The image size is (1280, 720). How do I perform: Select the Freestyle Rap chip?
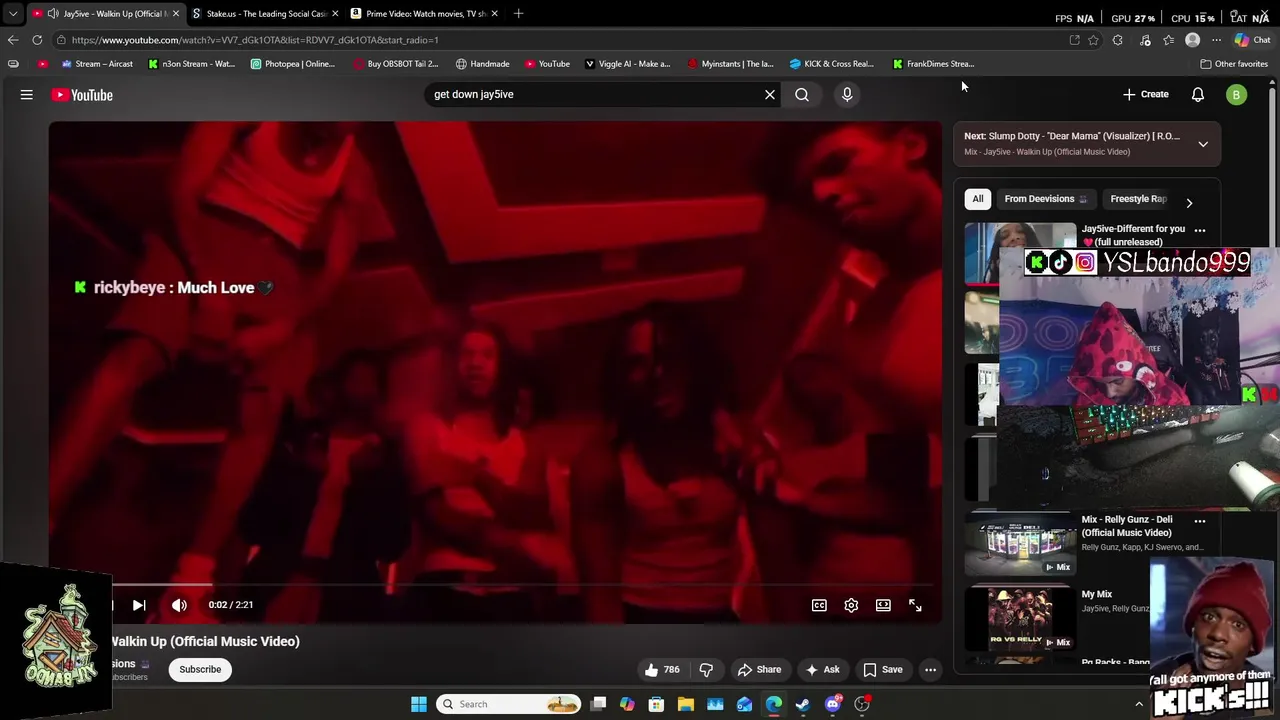tap(1138, 199)
